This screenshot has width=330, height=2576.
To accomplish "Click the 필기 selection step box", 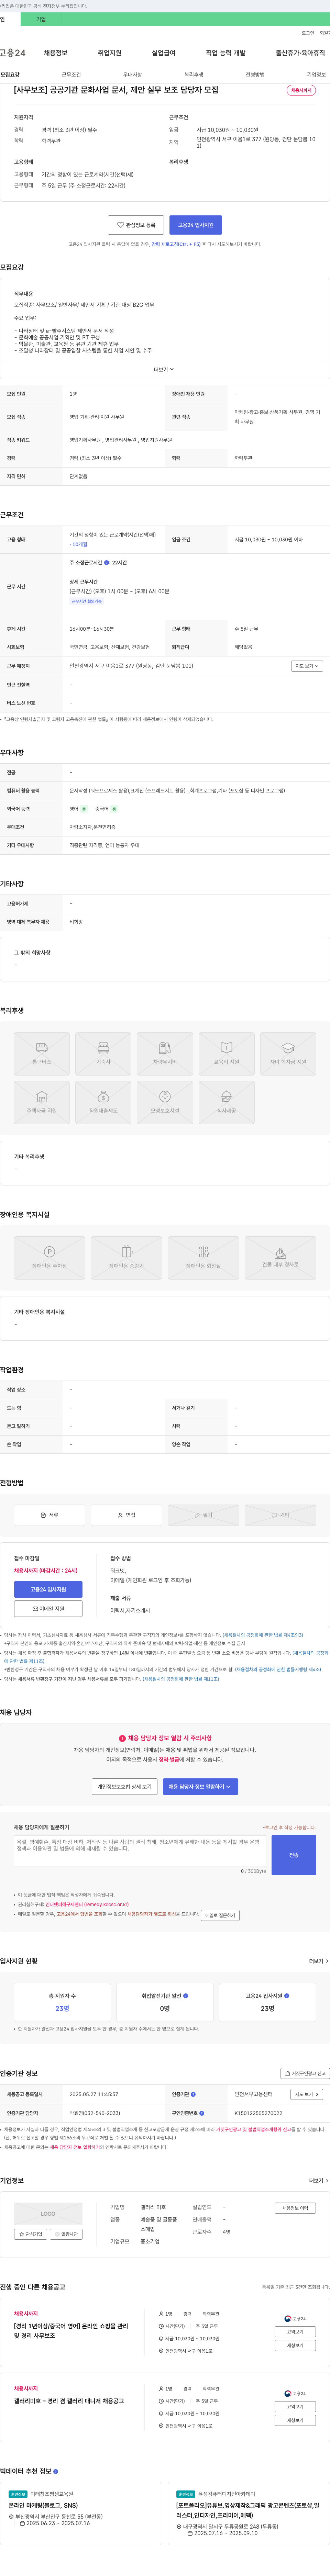I will click(203, 1515).
